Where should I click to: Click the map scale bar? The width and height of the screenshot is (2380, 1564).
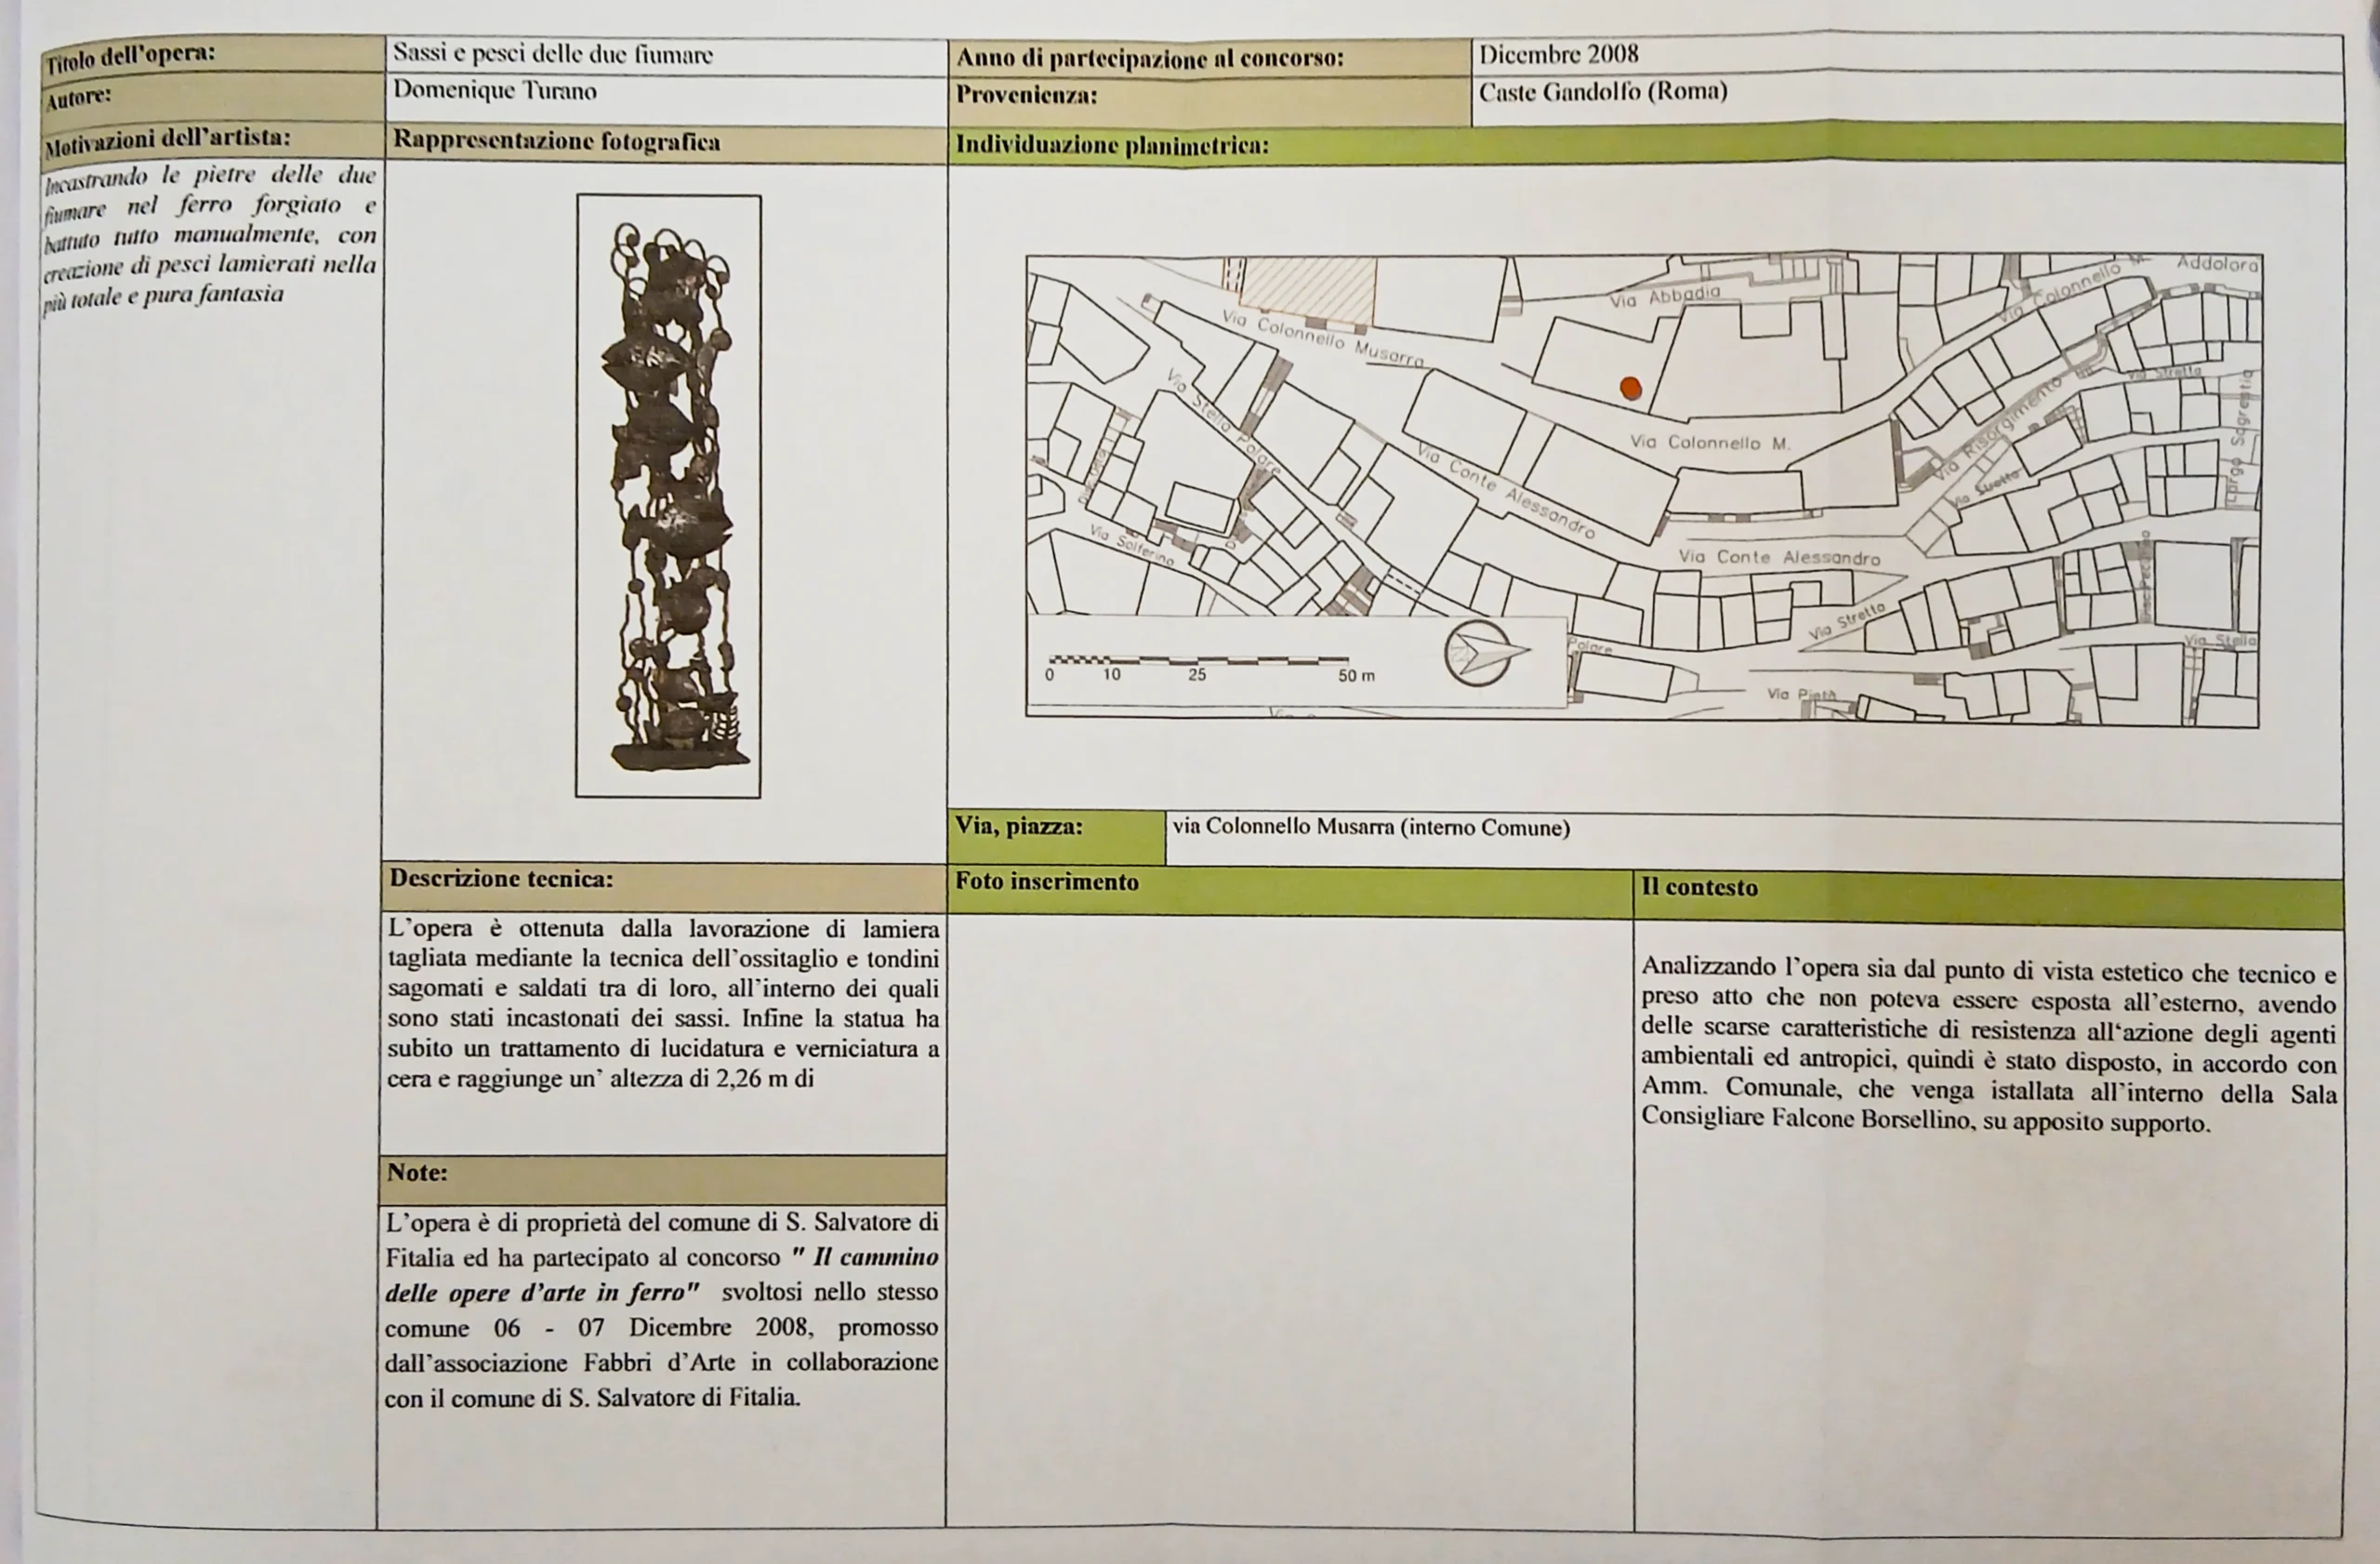point(1197,661)
